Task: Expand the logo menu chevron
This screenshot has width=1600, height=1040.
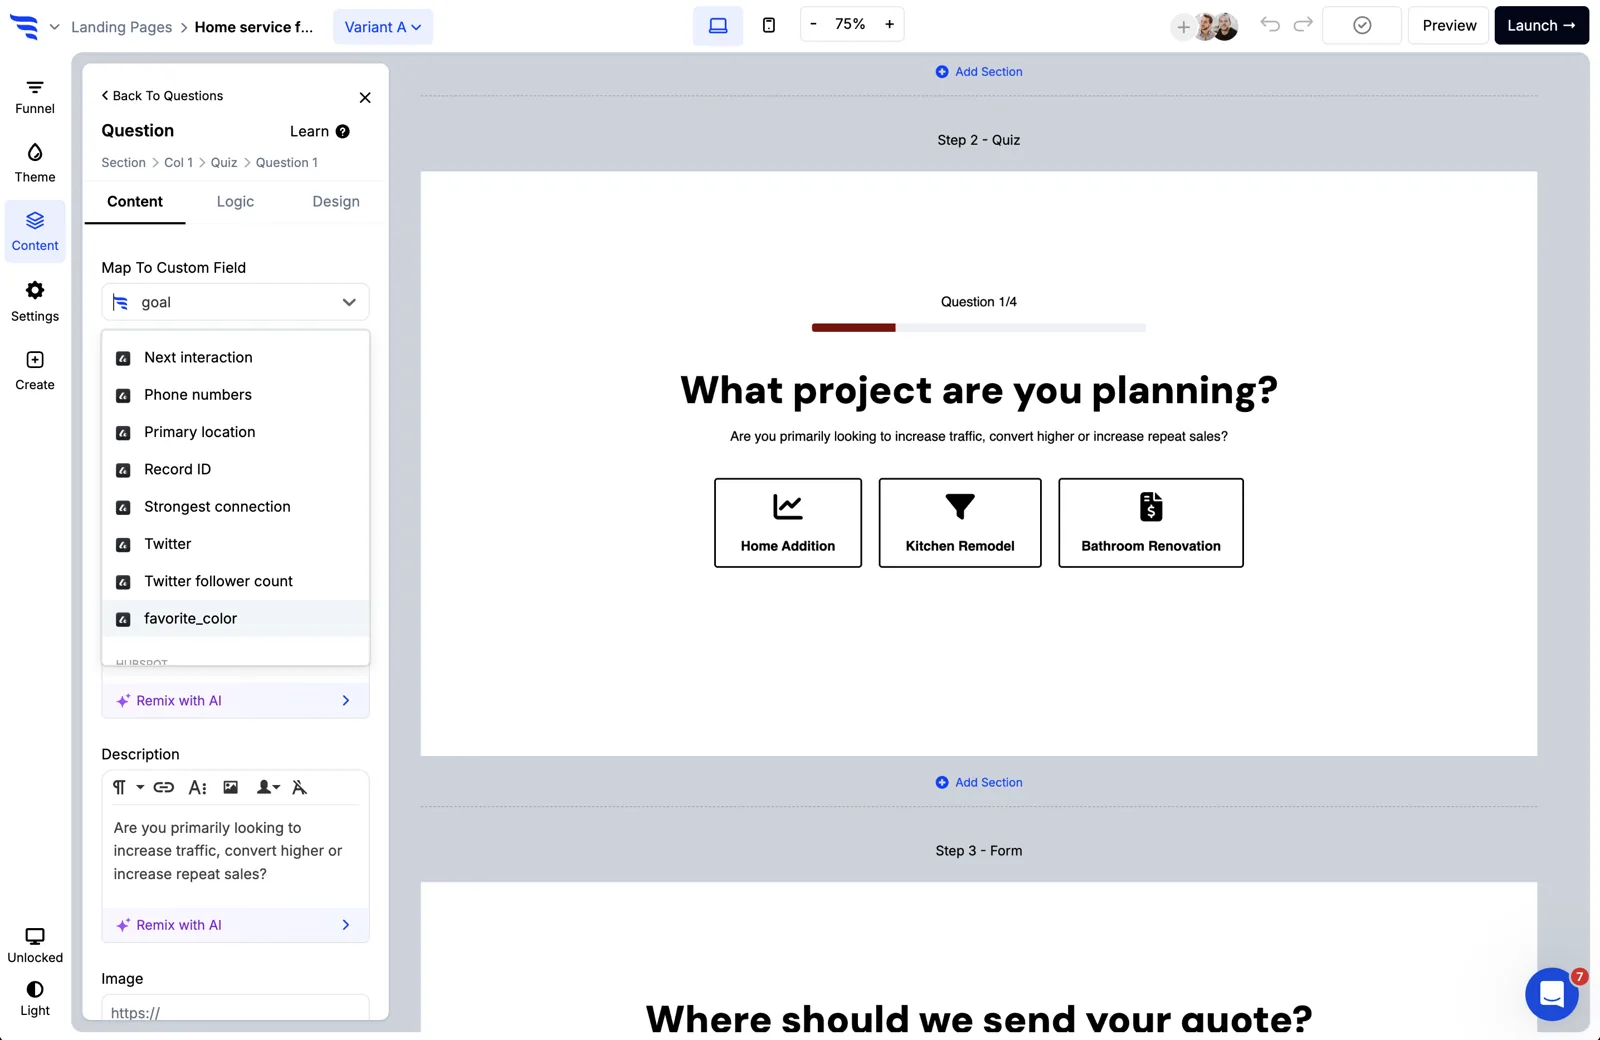Action: tap(54, 27)
